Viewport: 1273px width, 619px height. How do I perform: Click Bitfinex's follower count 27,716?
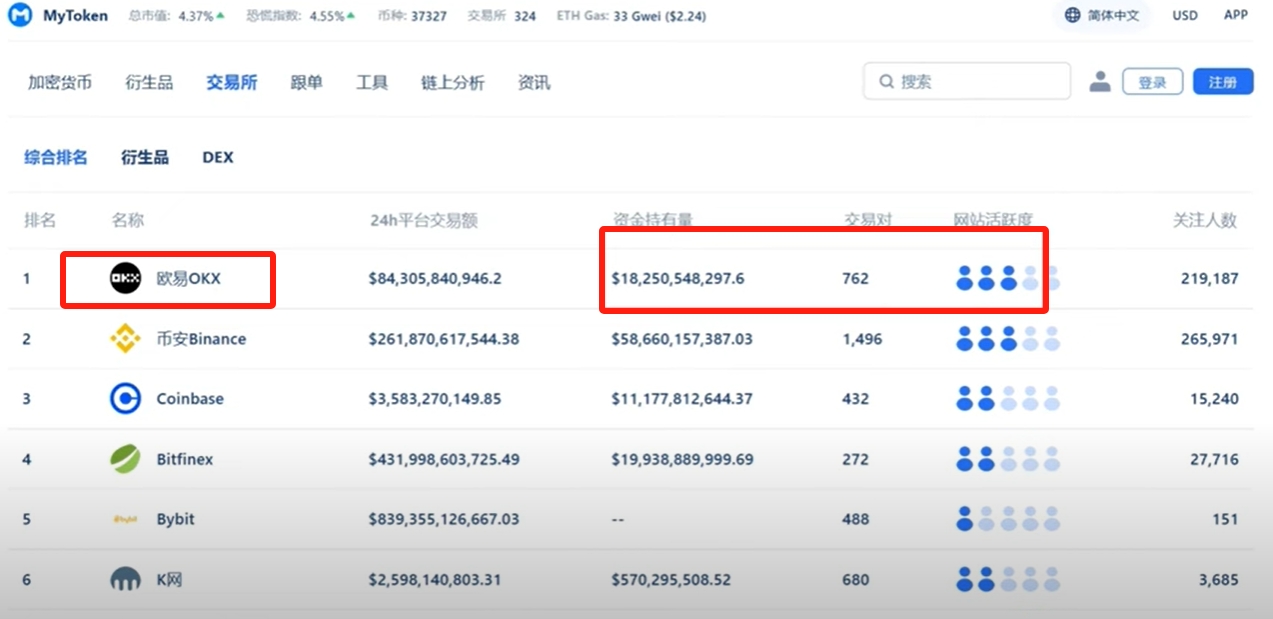pos(1213,459)
